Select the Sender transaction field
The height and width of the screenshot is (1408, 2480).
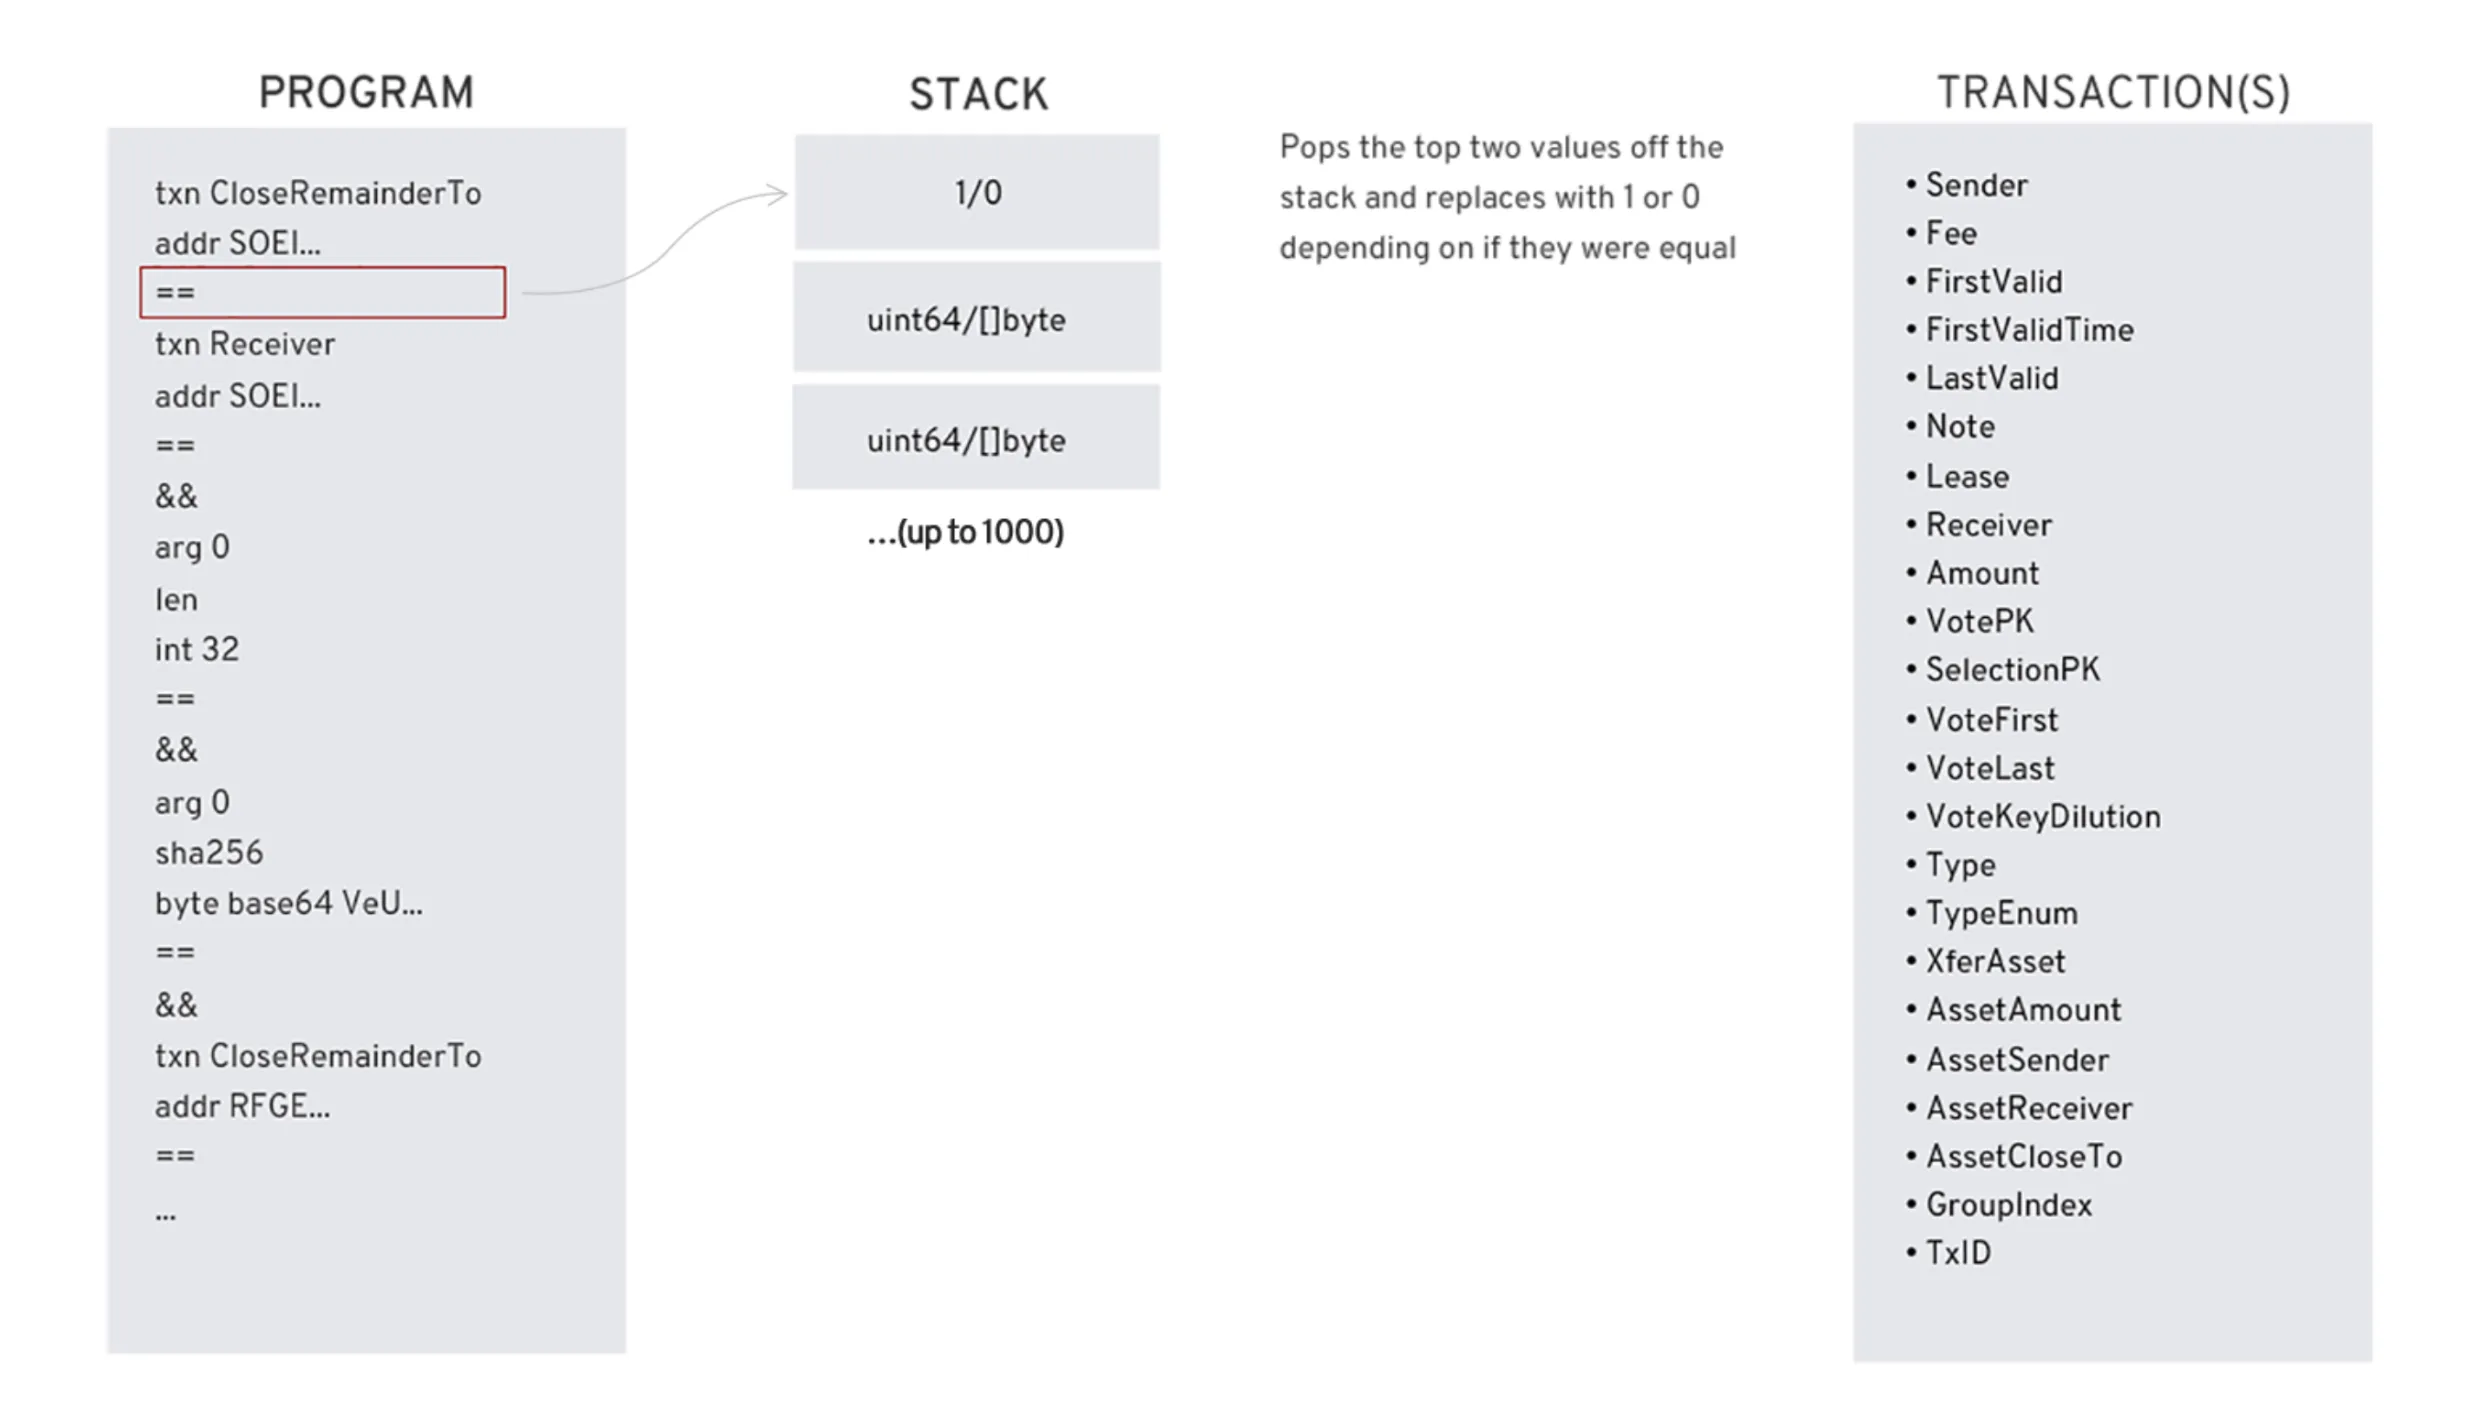1976,185
